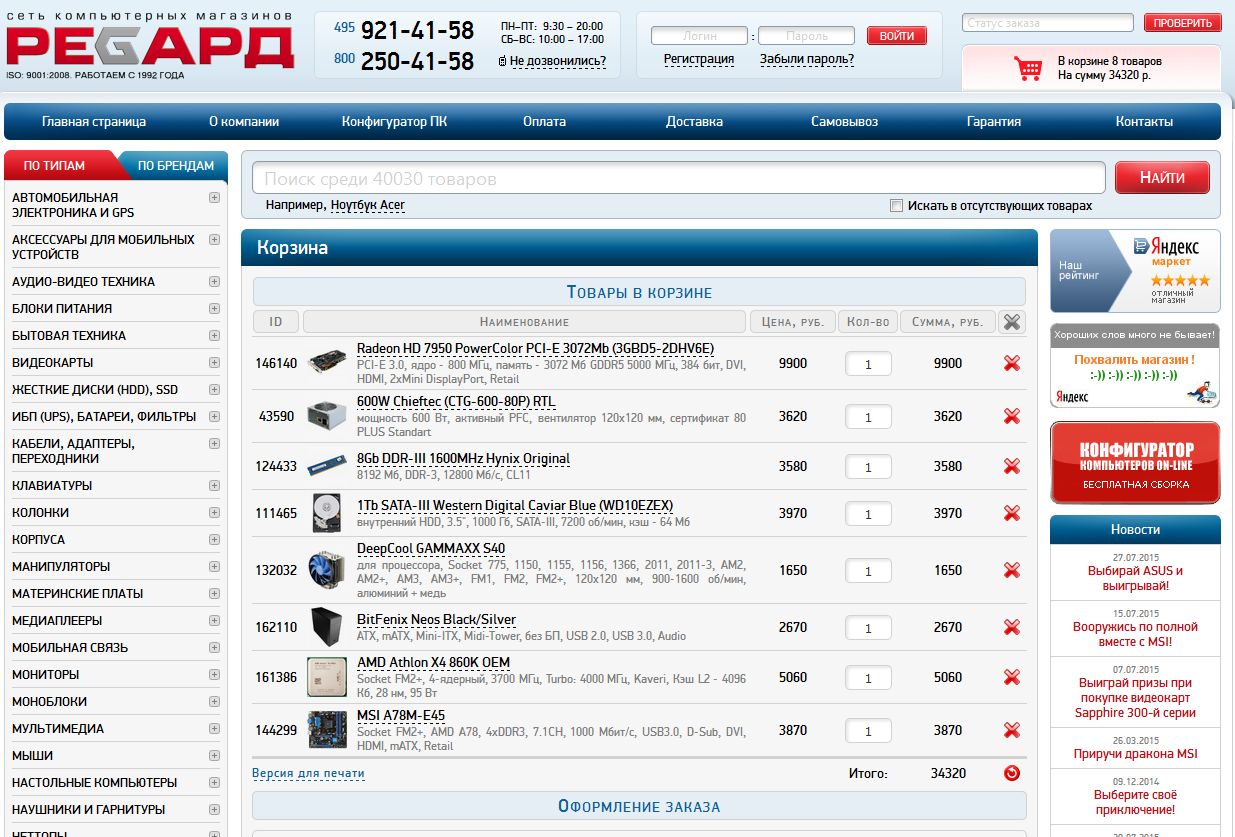Open the BitFenix case thumbnail
The width and height of the screenshot is (1235, 837).
coord(328,627)
